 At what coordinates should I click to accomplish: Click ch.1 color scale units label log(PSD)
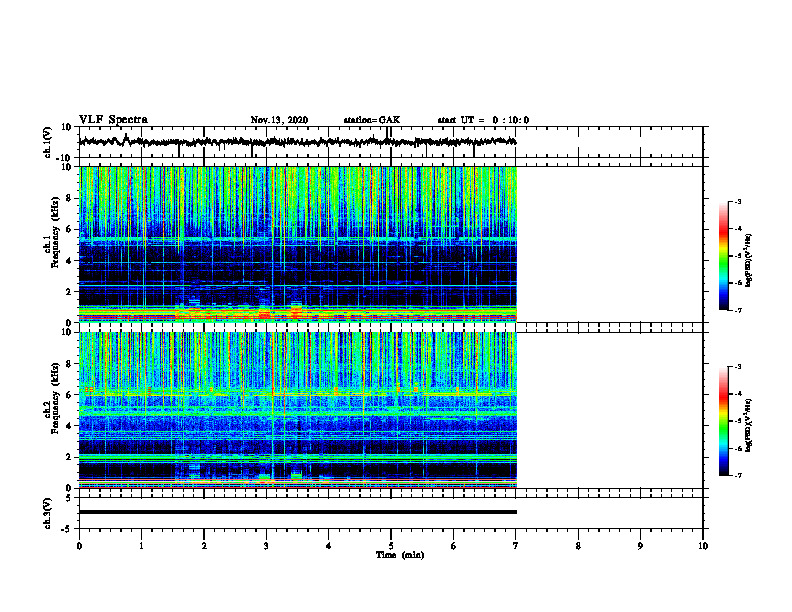point(749,261)
